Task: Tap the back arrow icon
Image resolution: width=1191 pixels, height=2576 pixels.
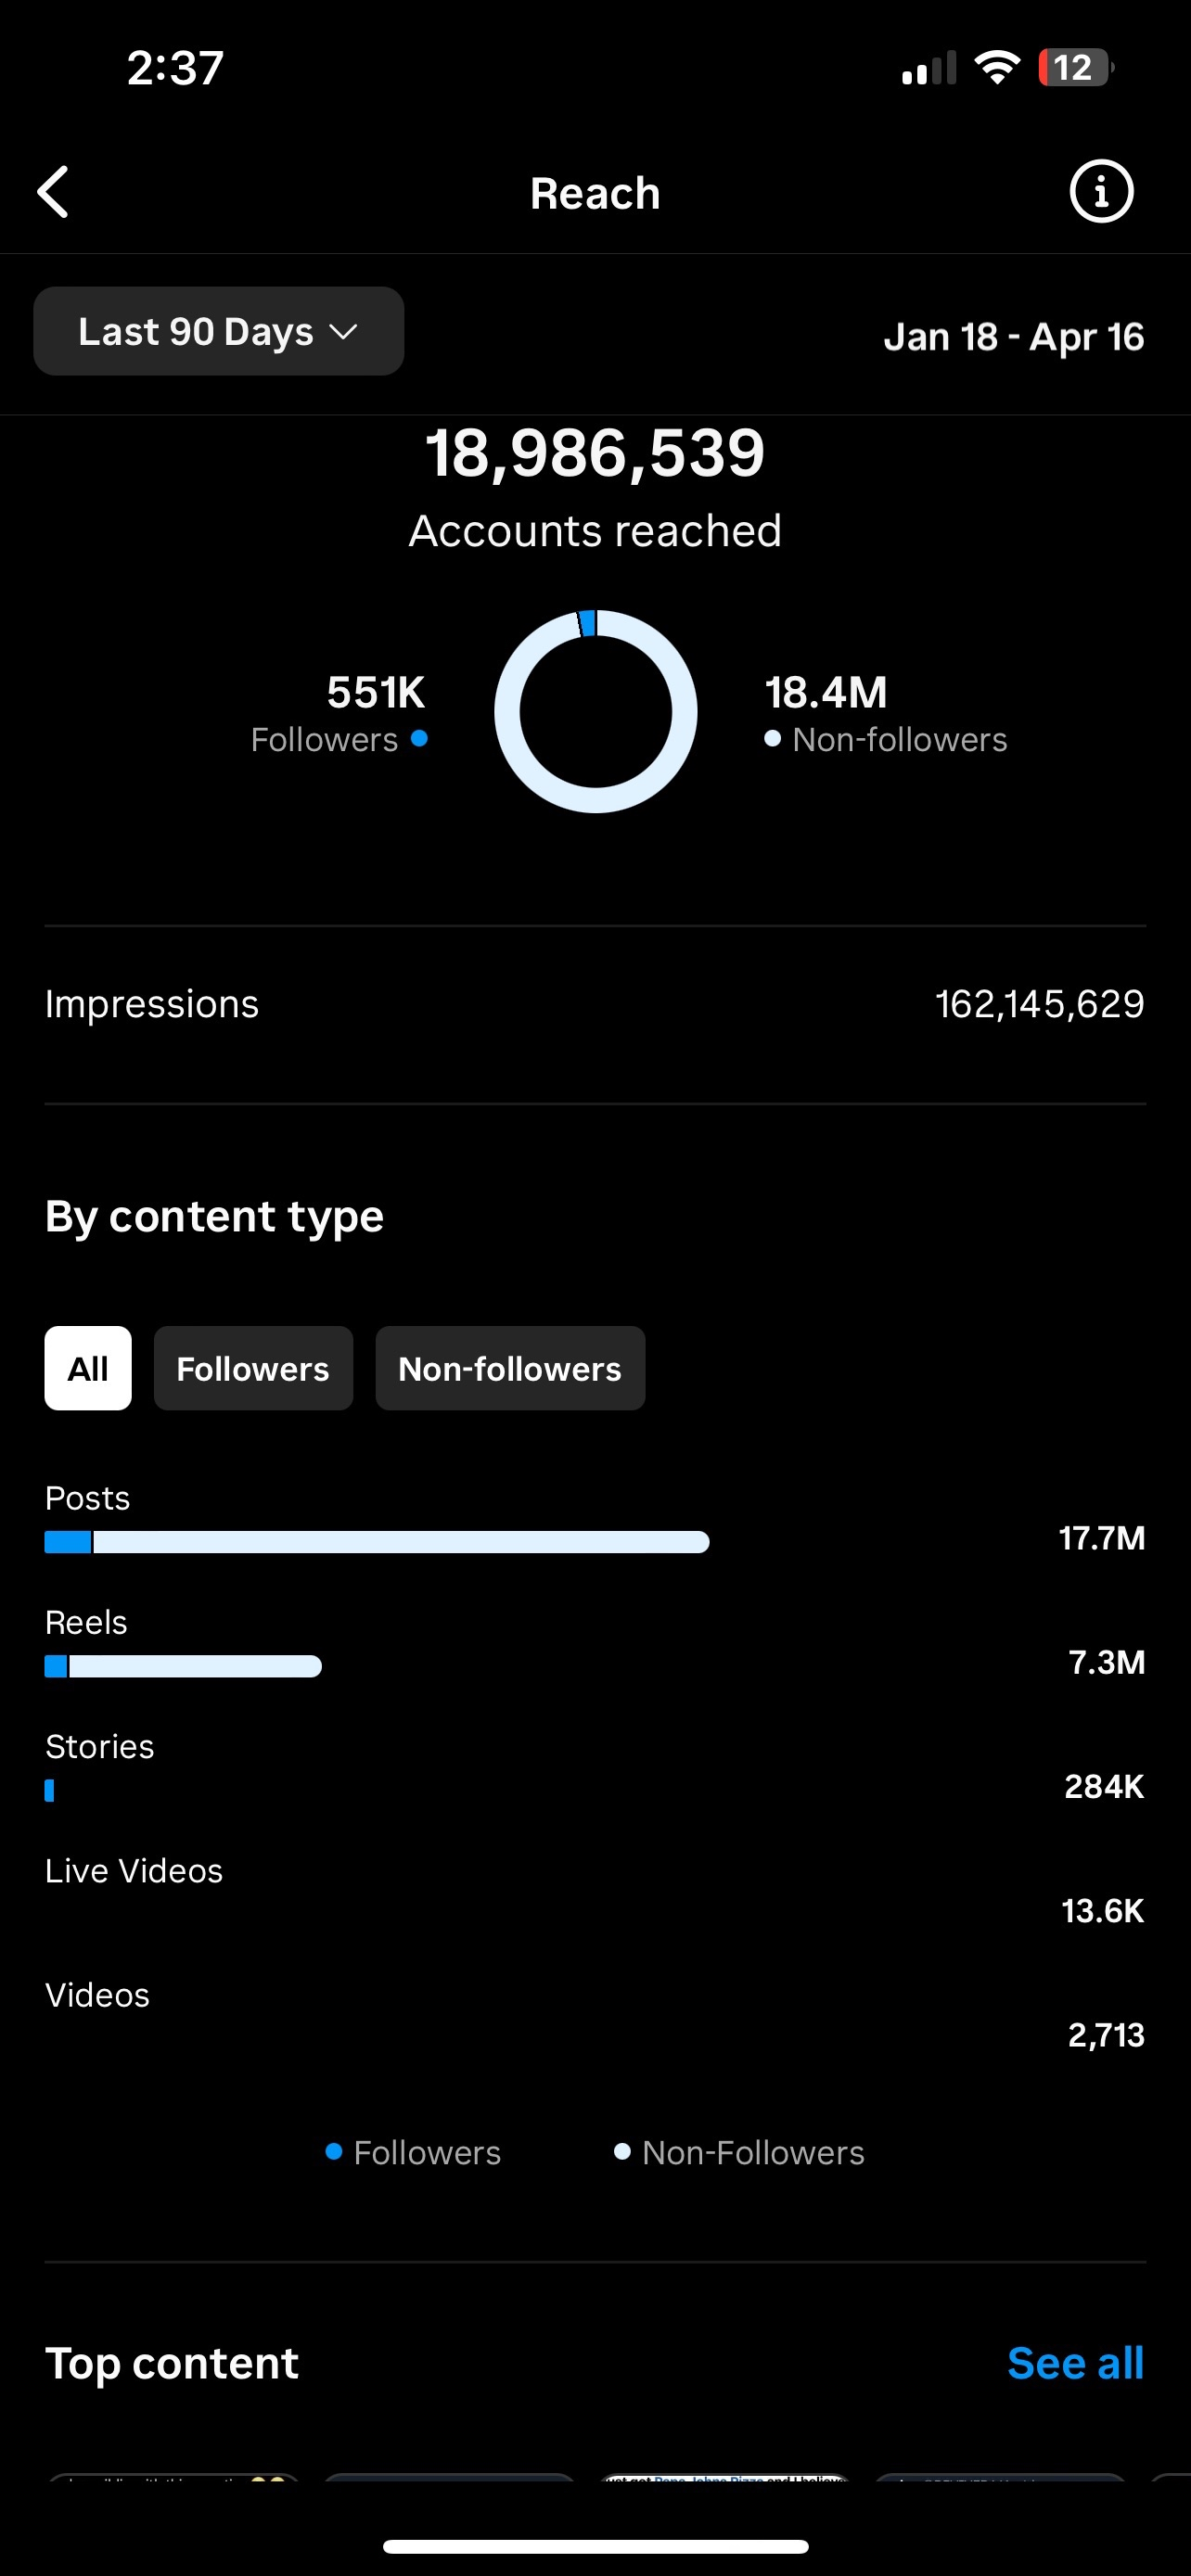Action: pos(54,192)
